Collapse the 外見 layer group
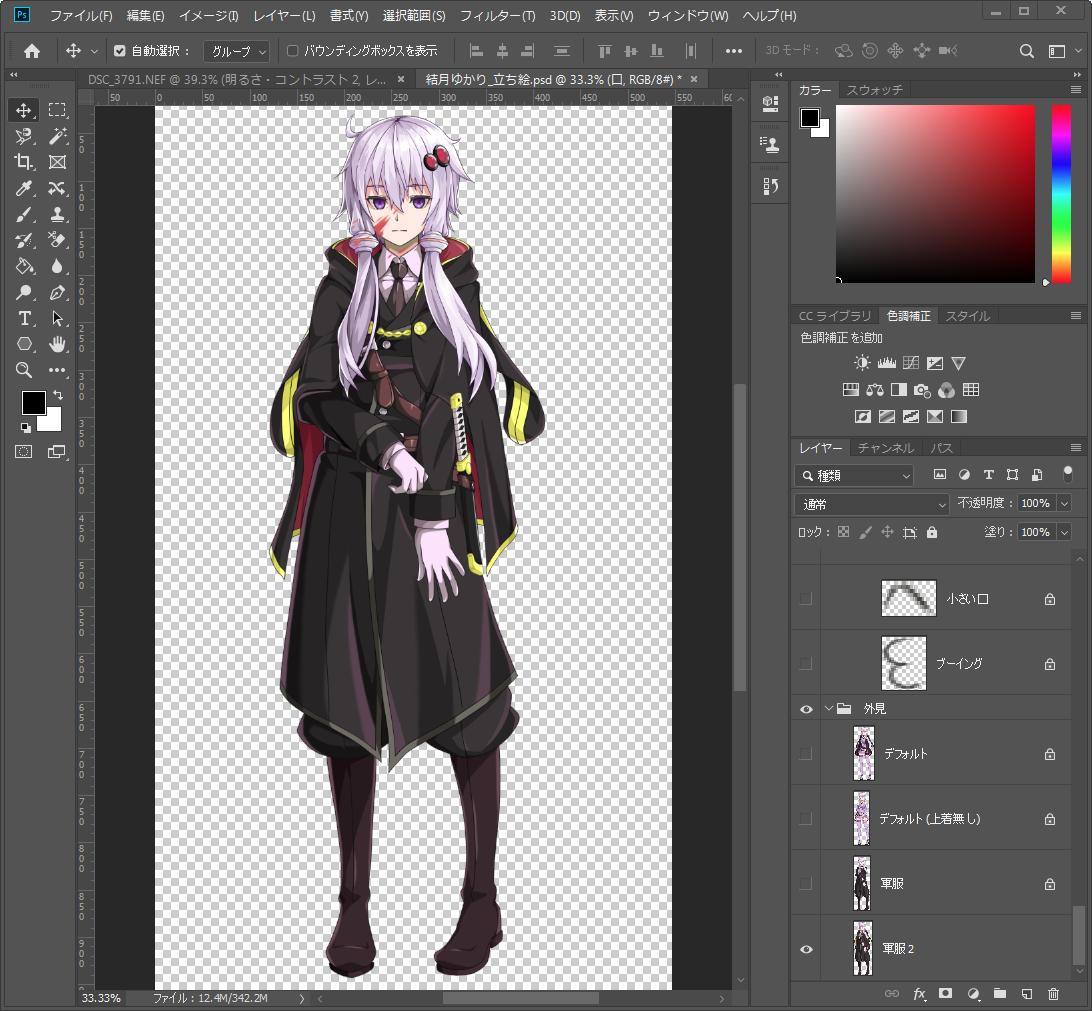The width and height of the screenshot is (1092, 1011). pos(829,709)
